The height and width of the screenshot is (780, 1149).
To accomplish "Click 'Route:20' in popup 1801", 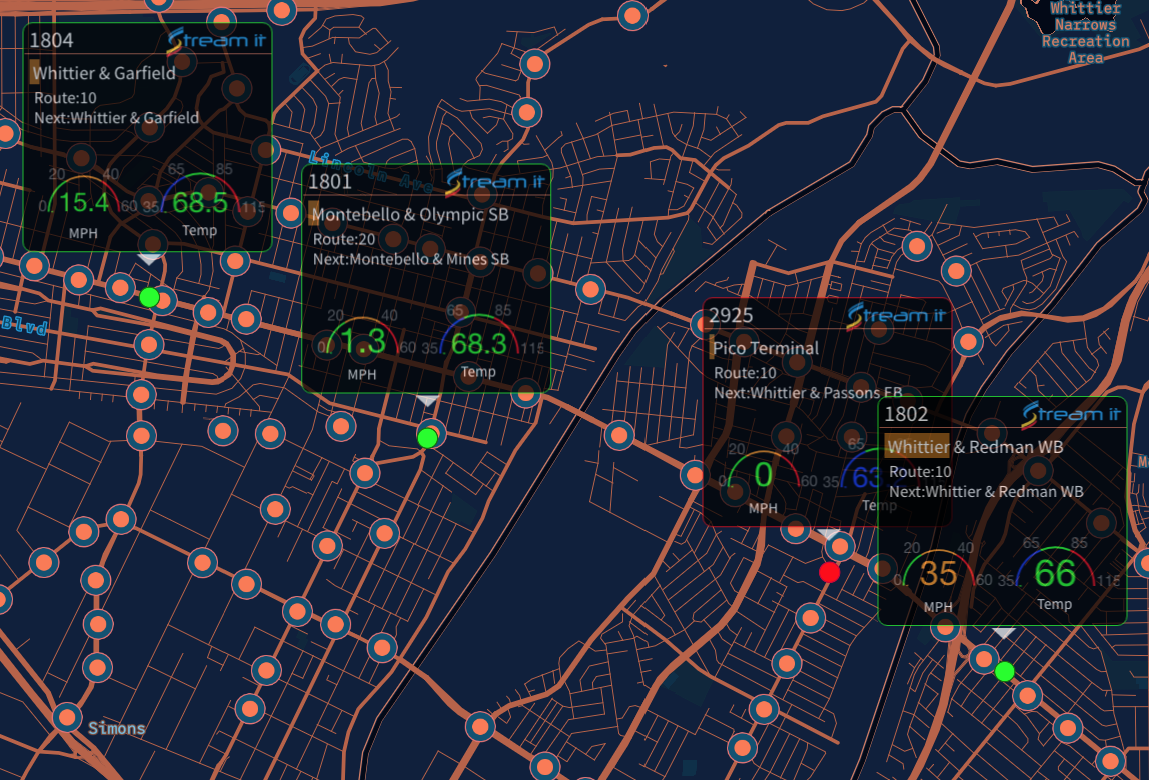I will 344,240.
